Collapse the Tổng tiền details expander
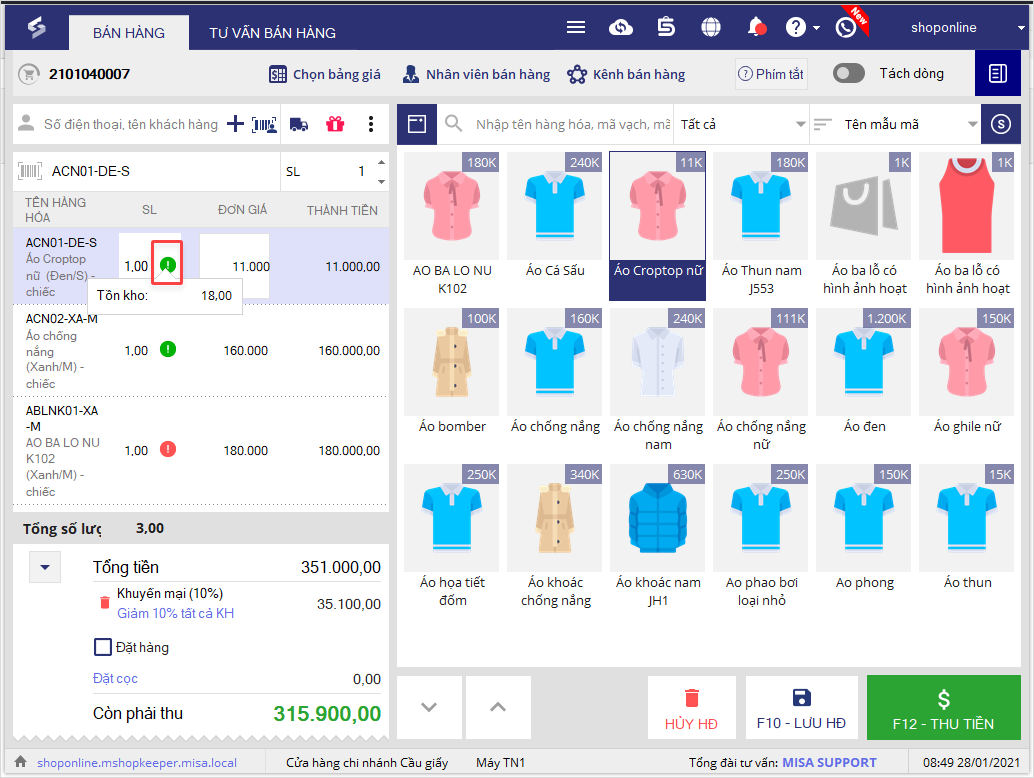The image size is (1034, 778). coord(45,567)
